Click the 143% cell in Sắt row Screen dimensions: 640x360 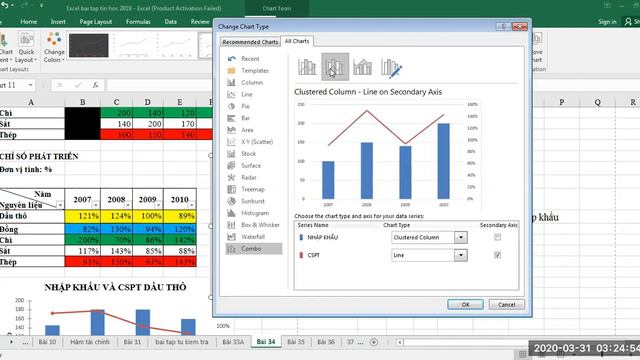coord(116,251)
